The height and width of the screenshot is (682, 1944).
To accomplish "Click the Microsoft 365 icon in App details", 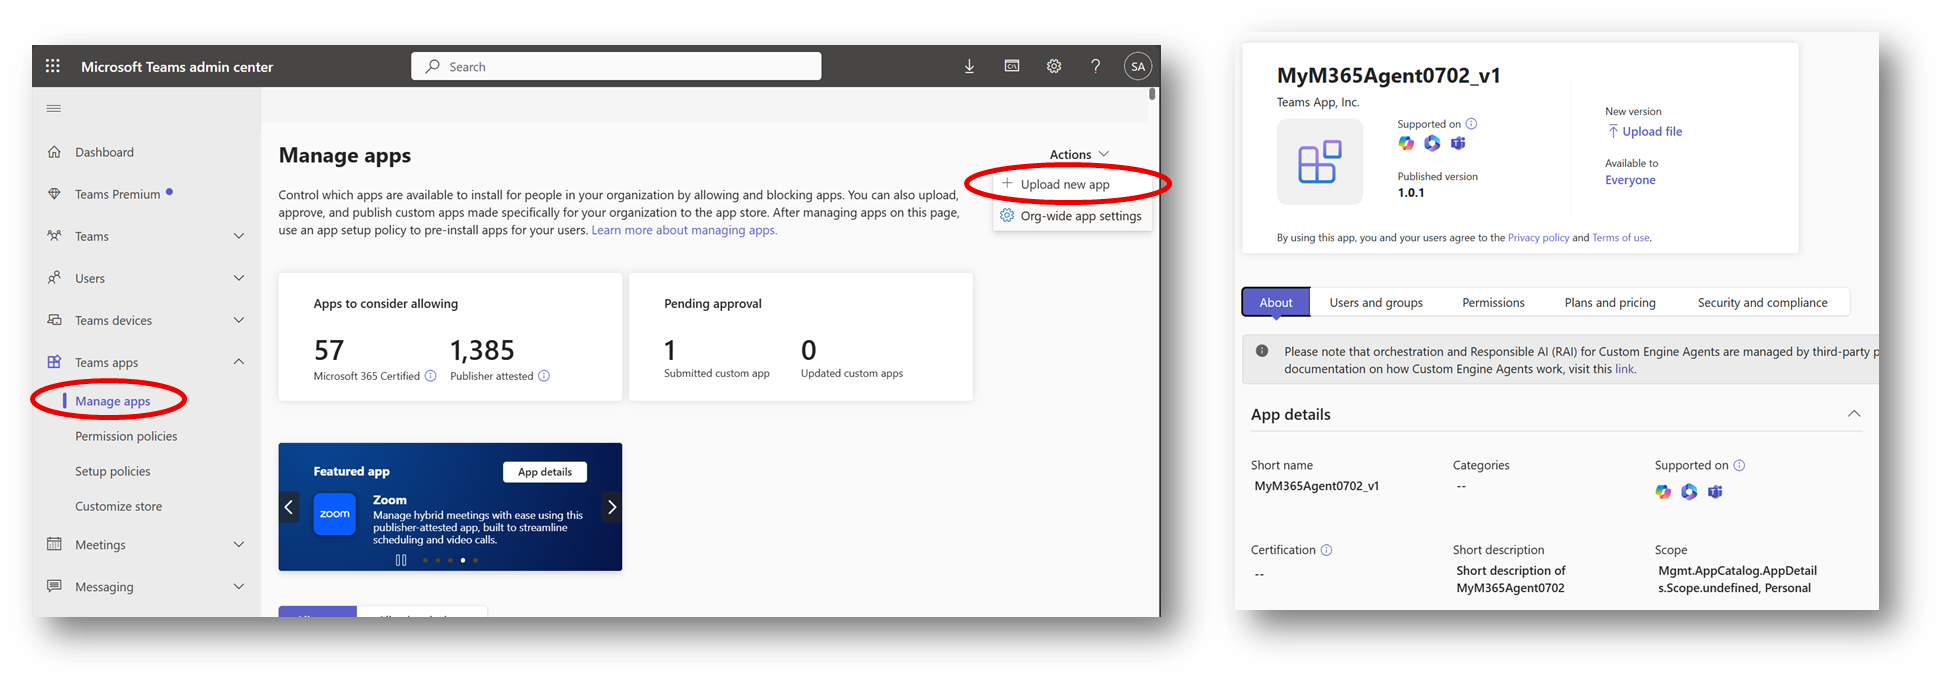I will tap(1689, 491).
